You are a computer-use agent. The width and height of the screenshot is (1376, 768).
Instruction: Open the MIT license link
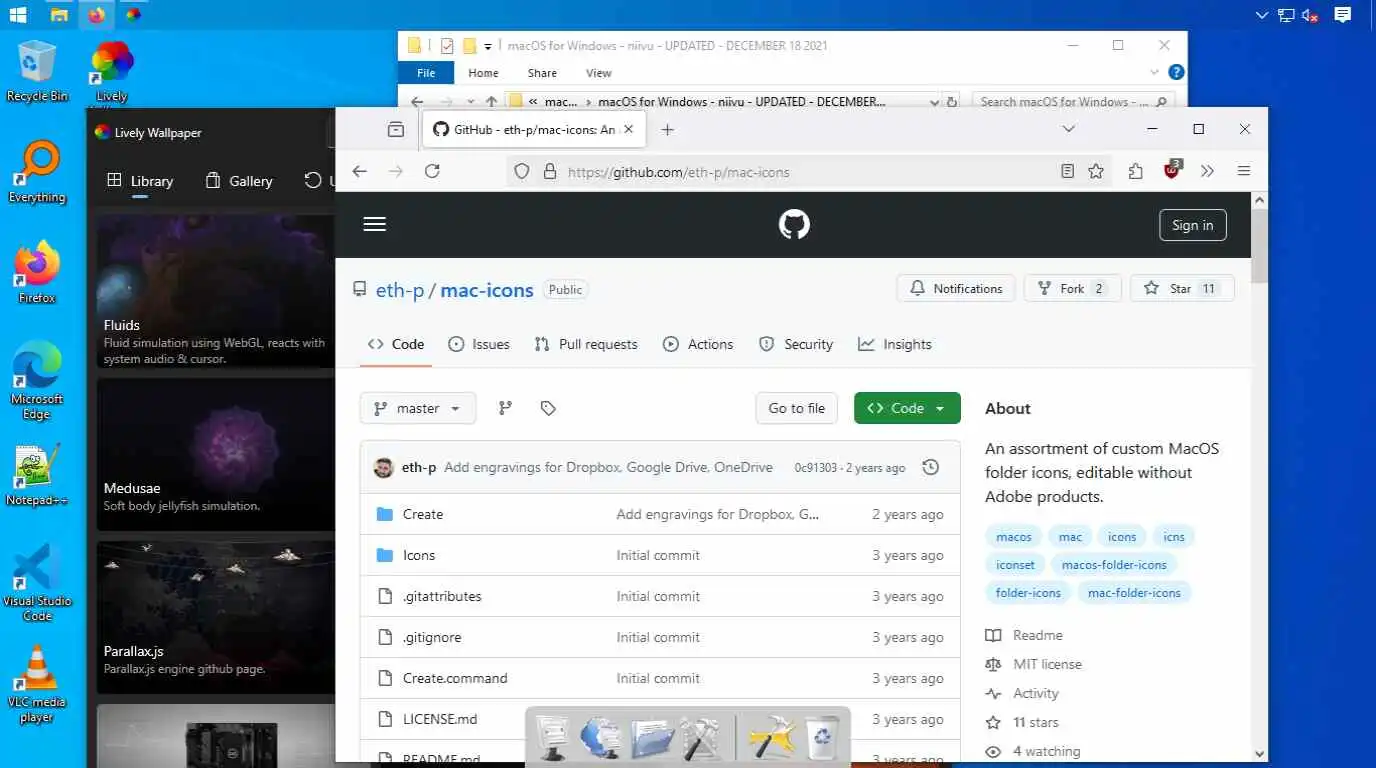click(x=1047, y=664)
